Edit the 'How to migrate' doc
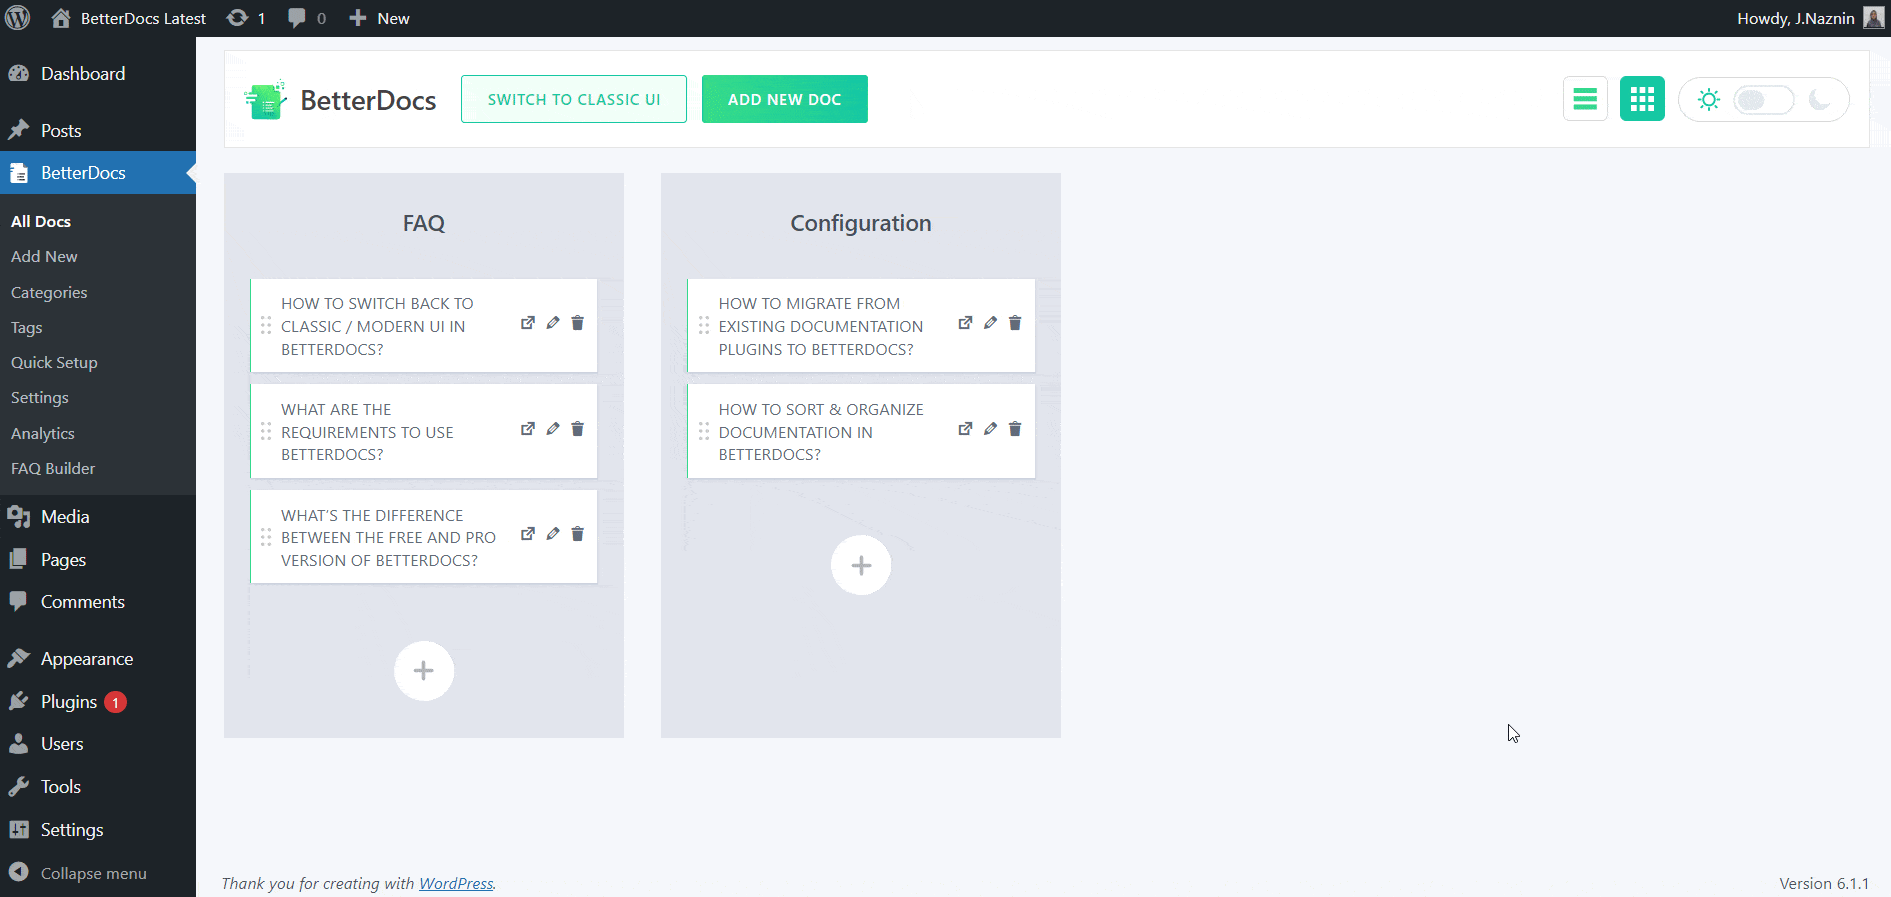The width and height of the screenshot is (1891, 897). coord(990,323)
